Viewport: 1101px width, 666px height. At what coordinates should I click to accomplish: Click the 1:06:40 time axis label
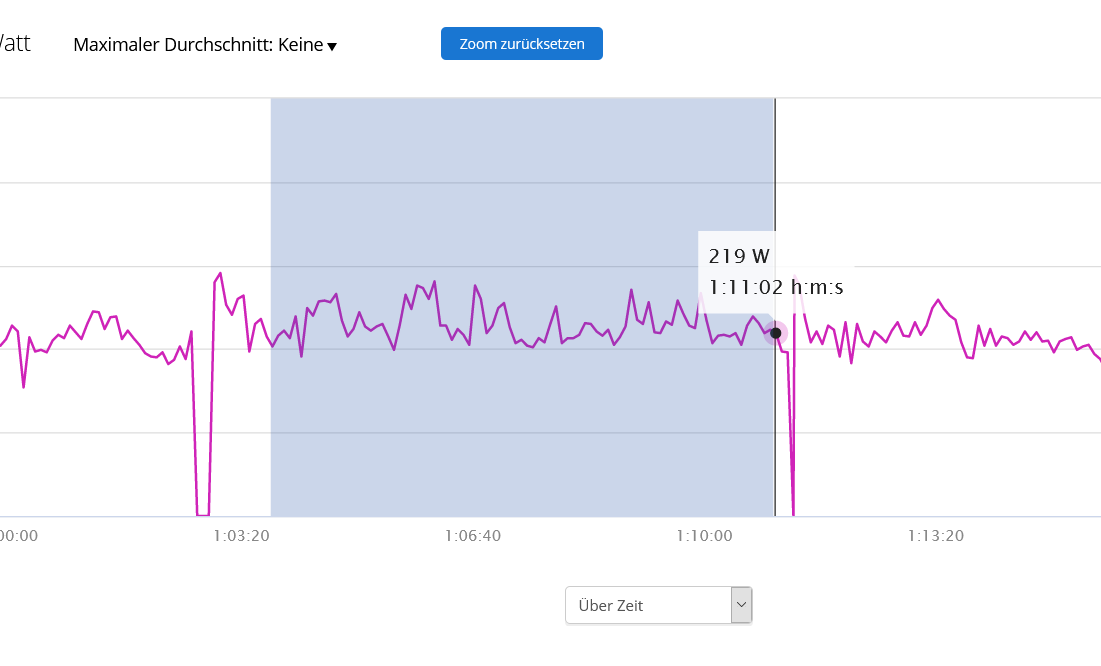473,536
